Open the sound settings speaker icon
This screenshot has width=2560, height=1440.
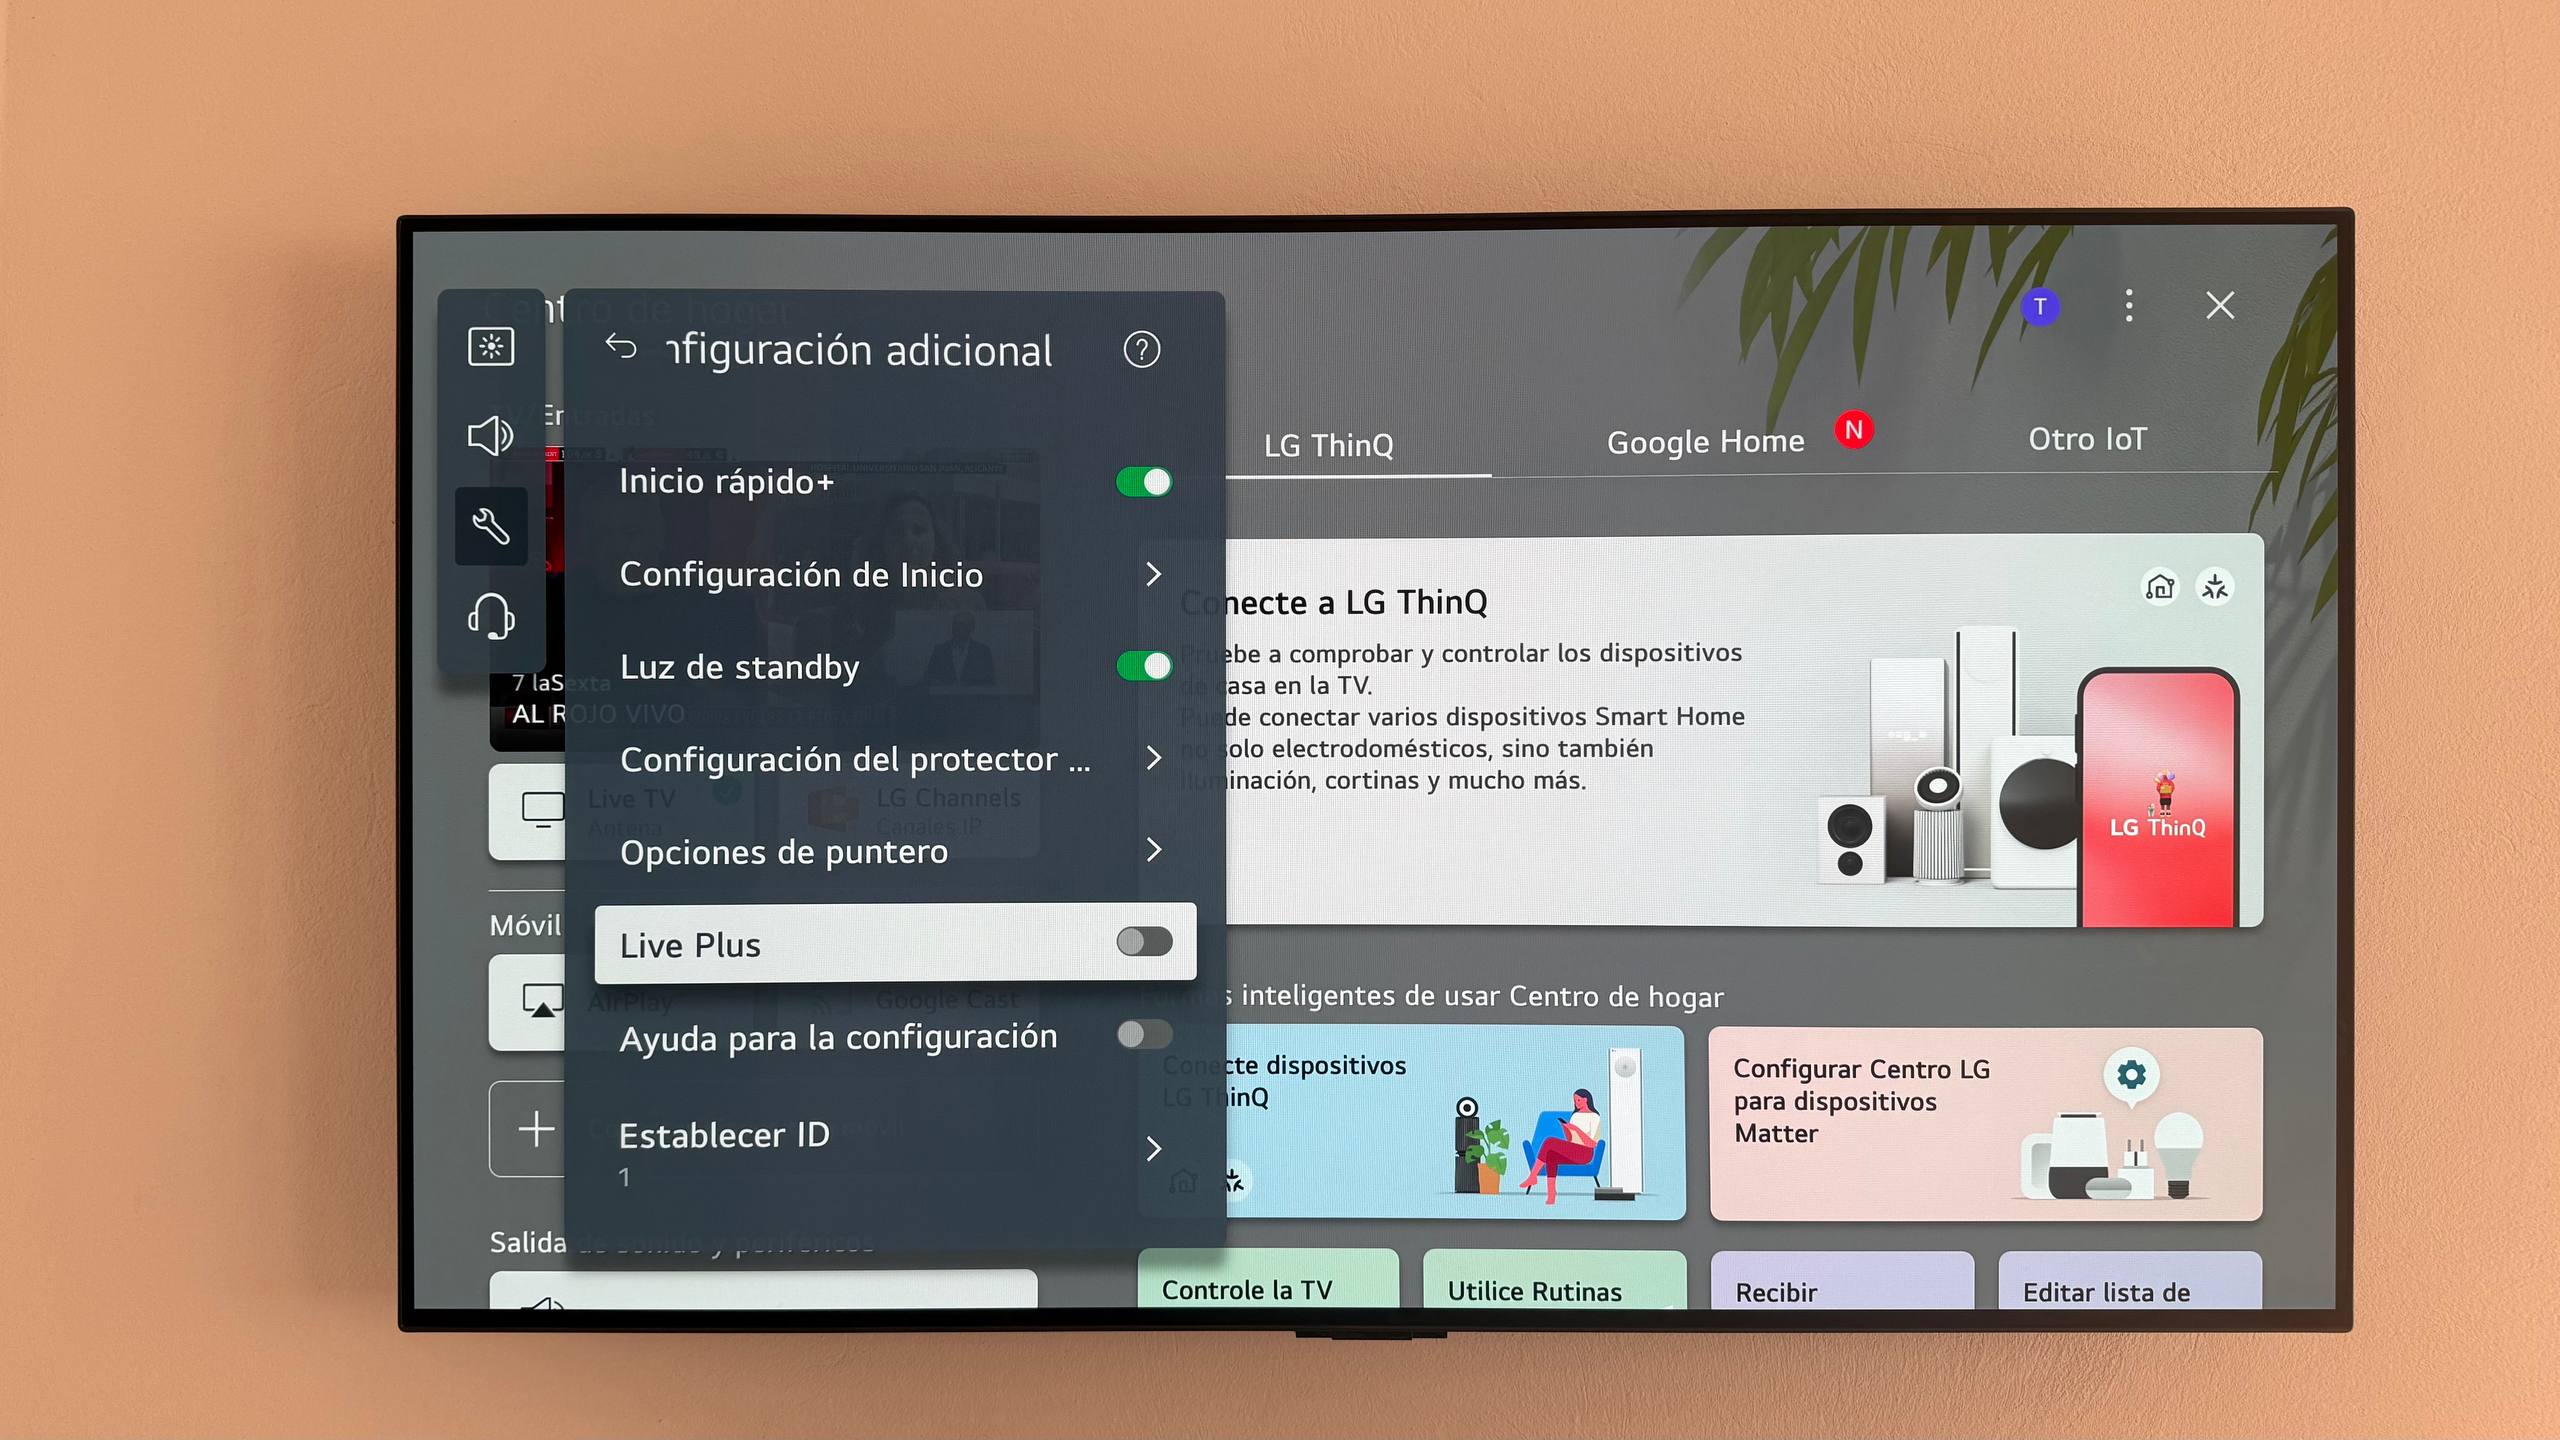point(491,436)
